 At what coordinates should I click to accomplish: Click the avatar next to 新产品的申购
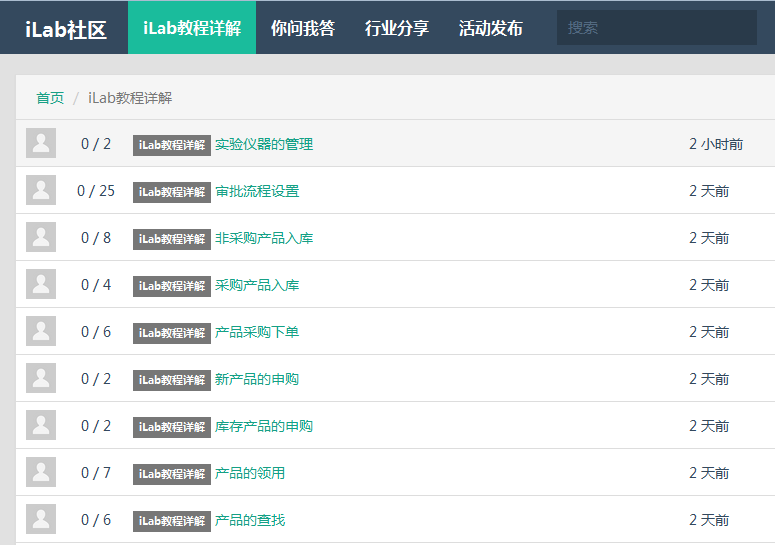tap(41, 379)
